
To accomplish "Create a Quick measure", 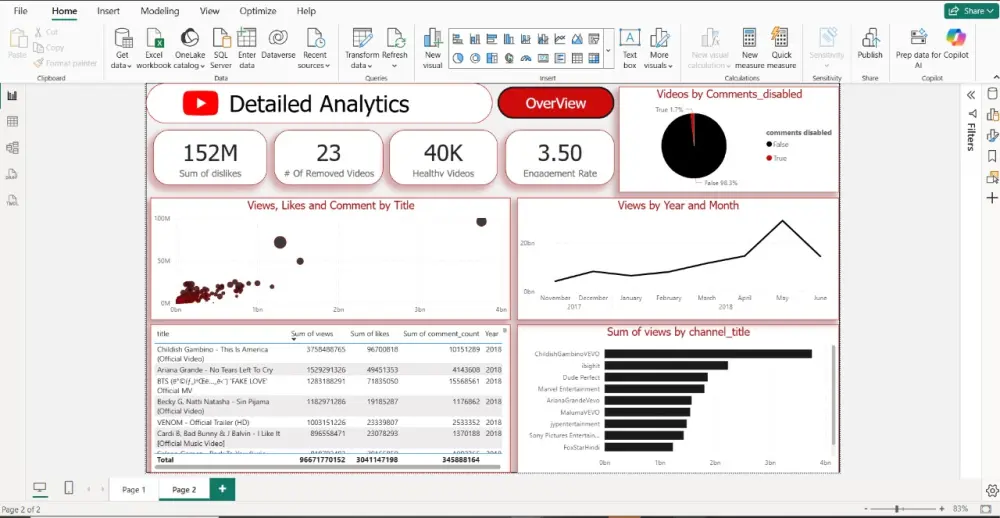I will click(781, 48).
